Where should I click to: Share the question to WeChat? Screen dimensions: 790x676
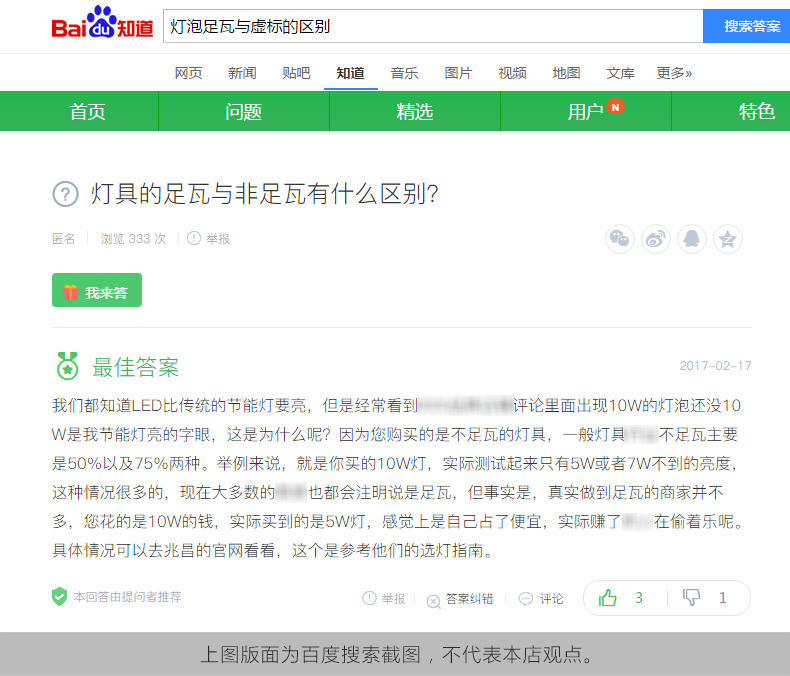620,239
